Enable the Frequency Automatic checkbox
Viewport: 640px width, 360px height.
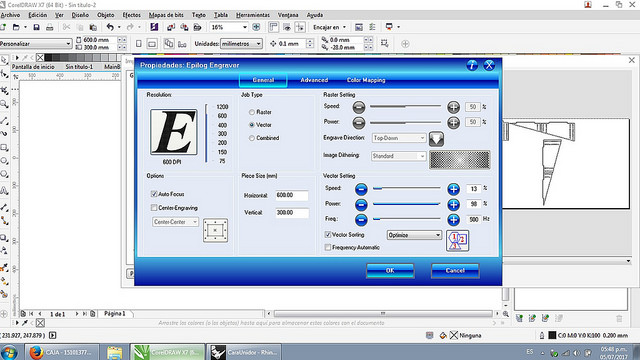(x=328, y=247)
